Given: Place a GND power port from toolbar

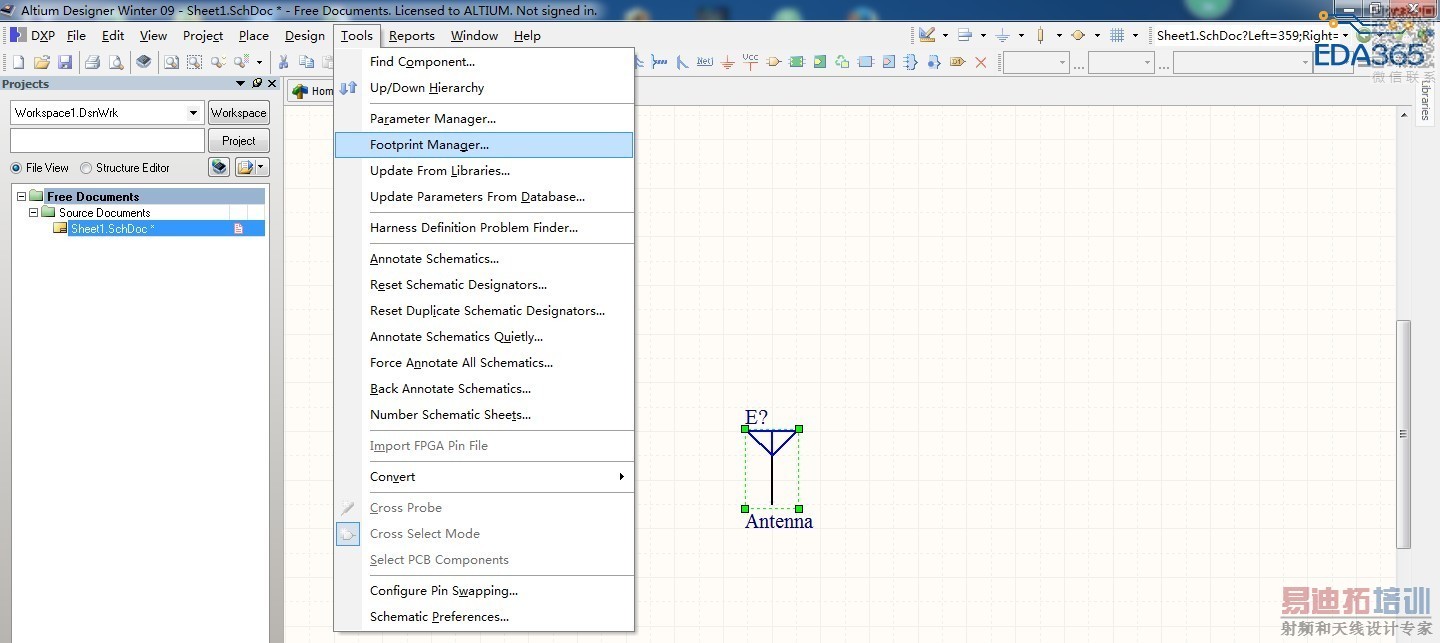Looking at the screenshot, I should (727, 62).
